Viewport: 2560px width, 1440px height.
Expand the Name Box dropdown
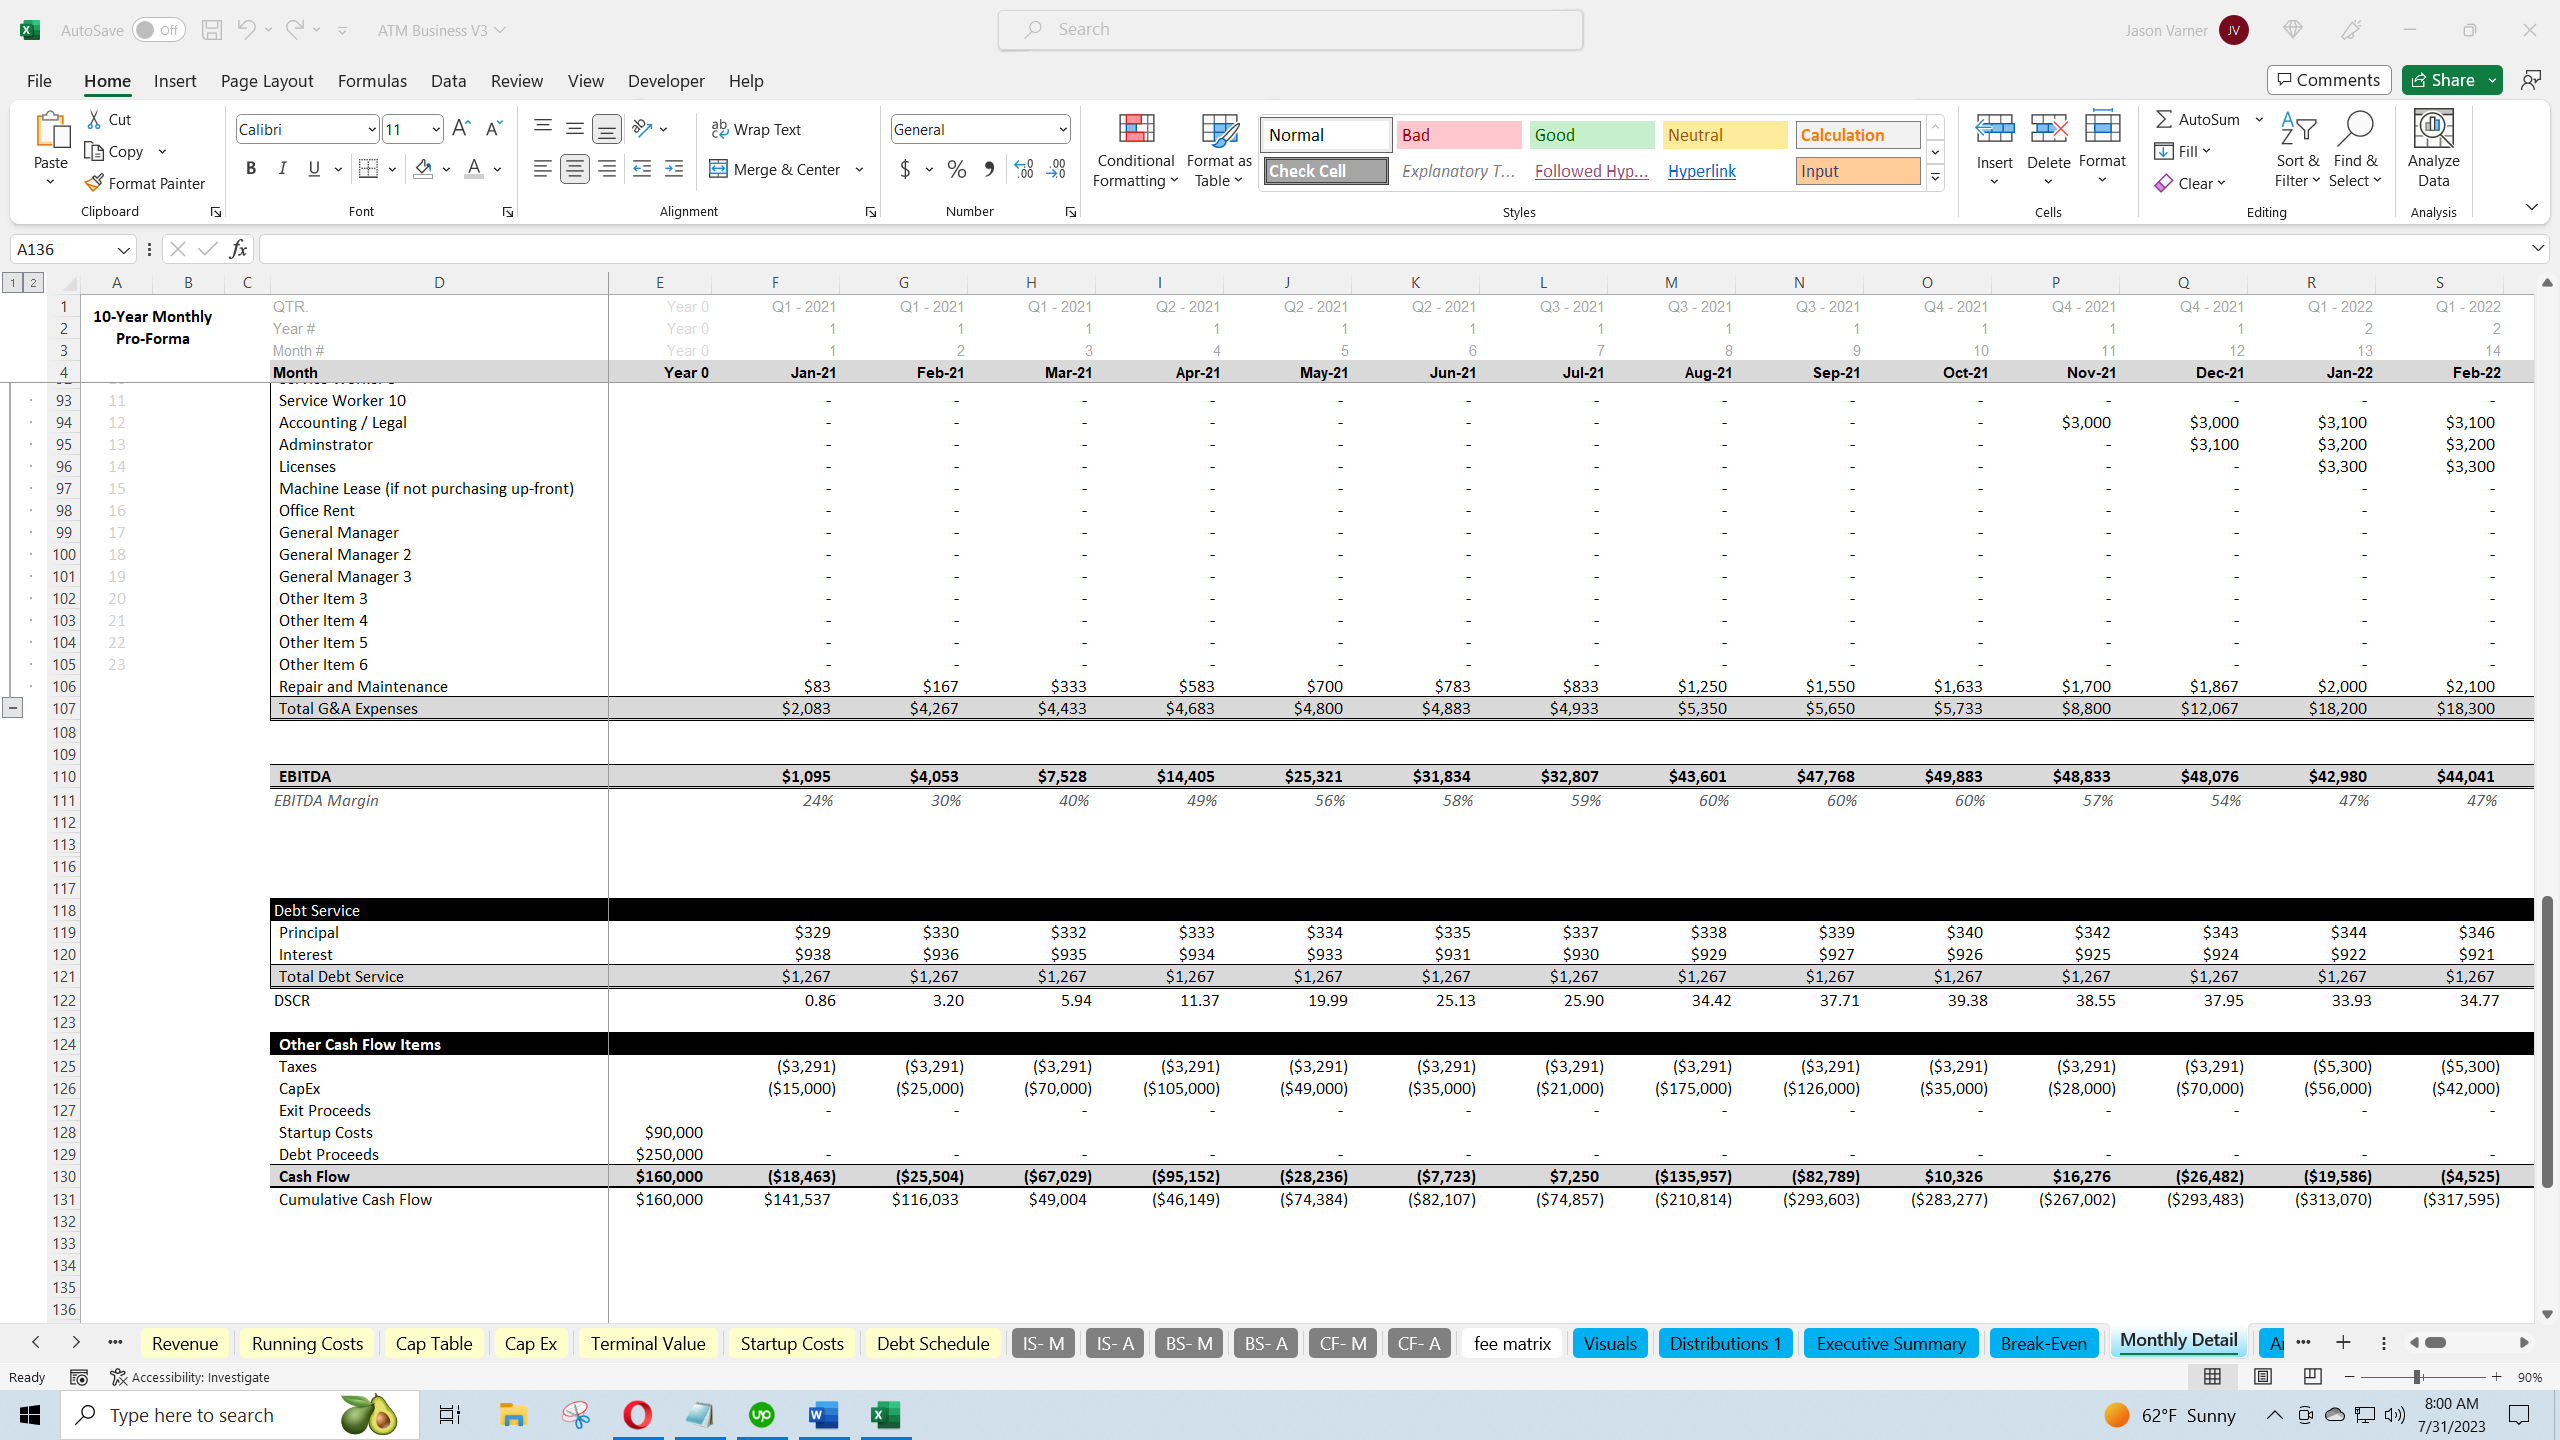pyautogui.click(x=123, y=249)
